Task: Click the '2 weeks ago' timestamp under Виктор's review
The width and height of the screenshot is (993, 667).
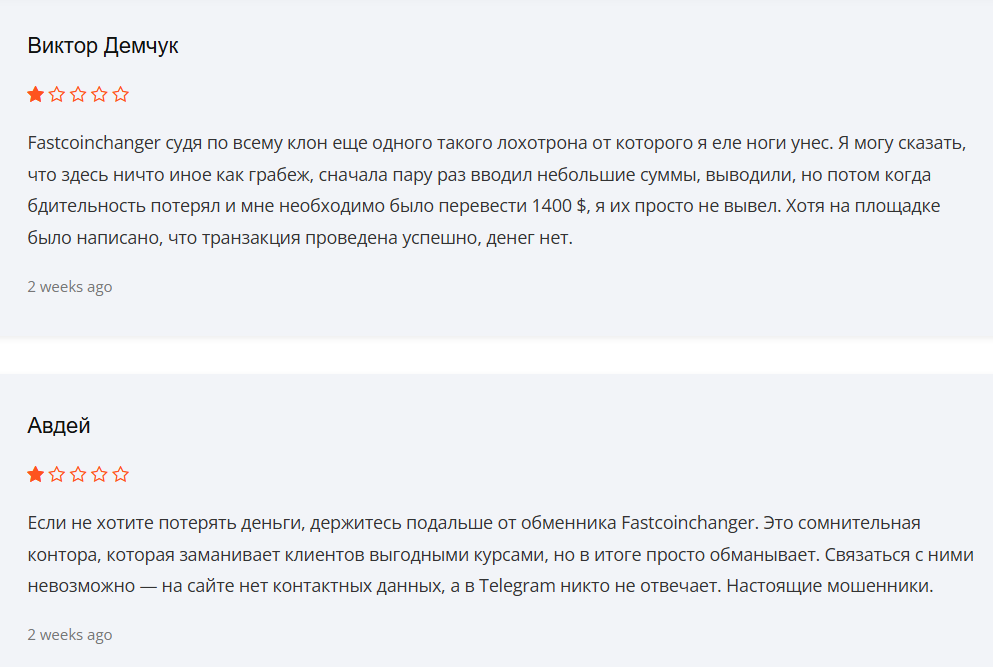Action: (x=70, y=287)
